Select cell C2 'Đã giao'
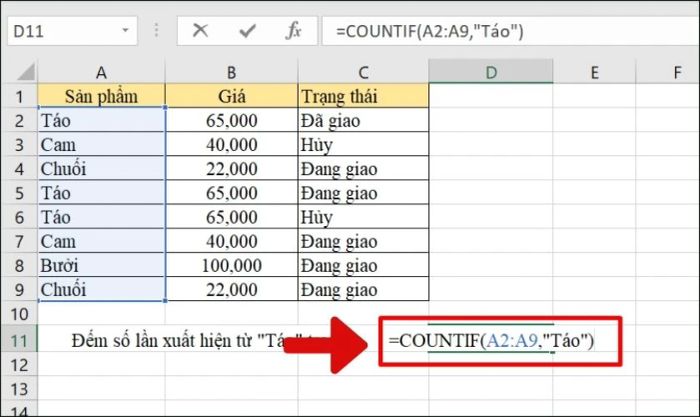 click(x=363, y=120)
